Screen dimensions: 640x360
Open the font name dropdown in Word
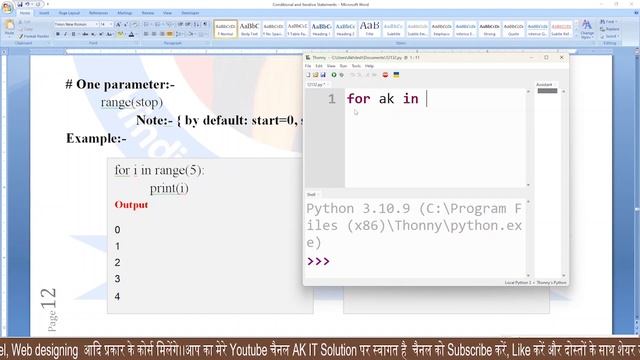coord(97,24)
